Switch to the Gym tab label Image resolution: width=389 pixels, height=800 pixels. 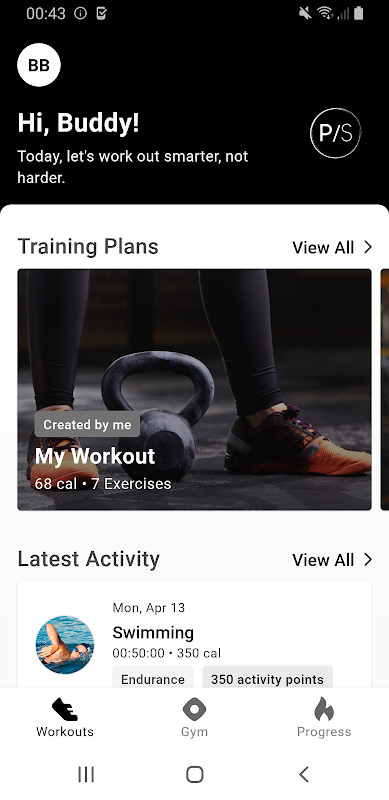click(x=194, y=732)
